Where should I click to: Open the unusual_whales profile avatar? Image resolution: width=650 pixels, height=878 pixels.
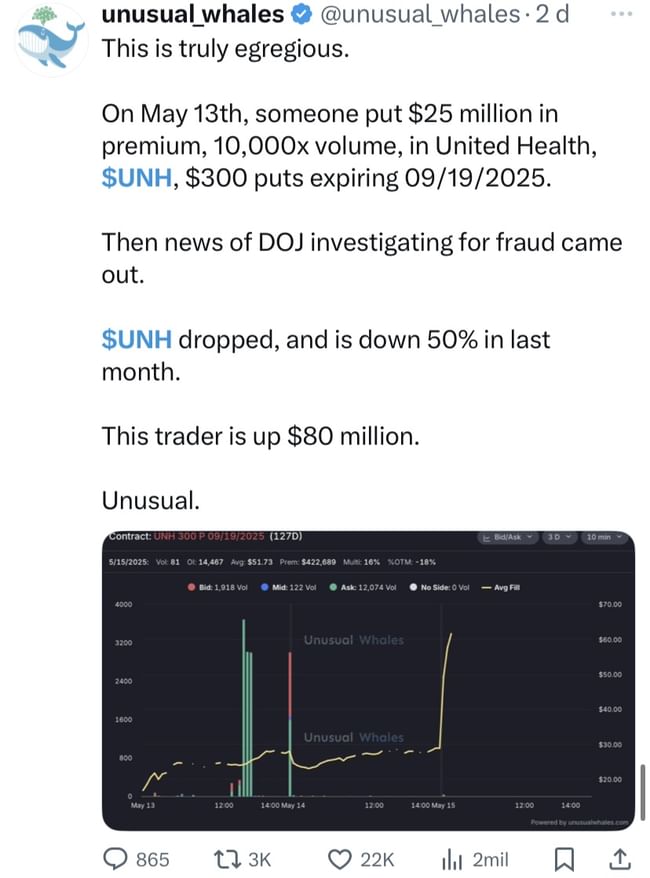53,38
